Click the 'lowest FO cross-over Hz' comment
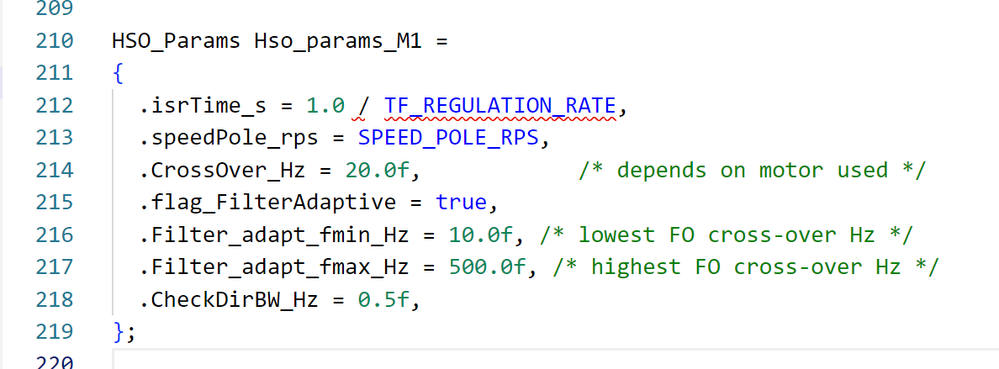This screenshot has width=999, height=369. pyautogui.click(x=726, y=235)
